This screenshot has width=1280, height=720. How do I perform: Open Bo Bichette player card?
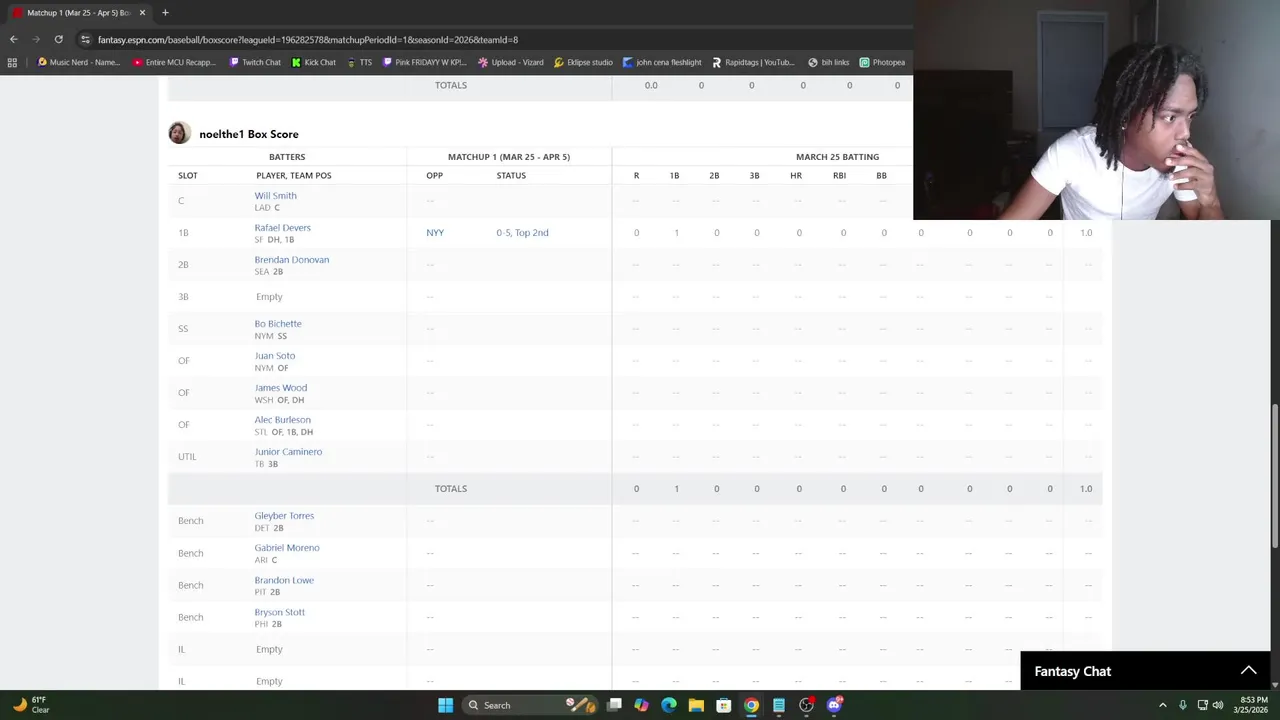point(277,323)
